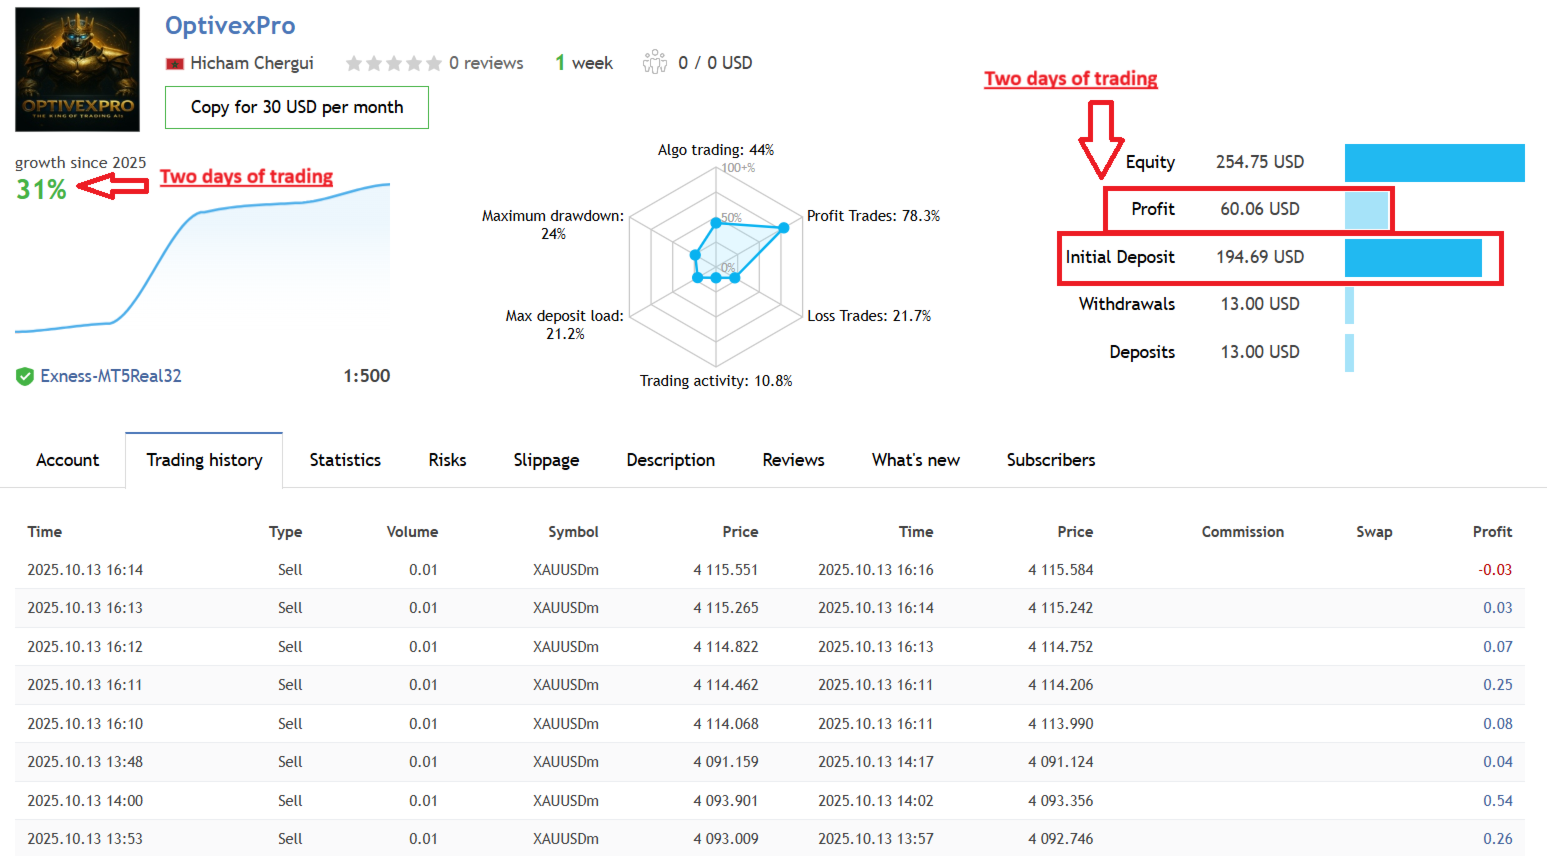Click Copy for 30 USD per month
Image resolution: width=1547 pixels, height=856 pixels.
point(297,107)
